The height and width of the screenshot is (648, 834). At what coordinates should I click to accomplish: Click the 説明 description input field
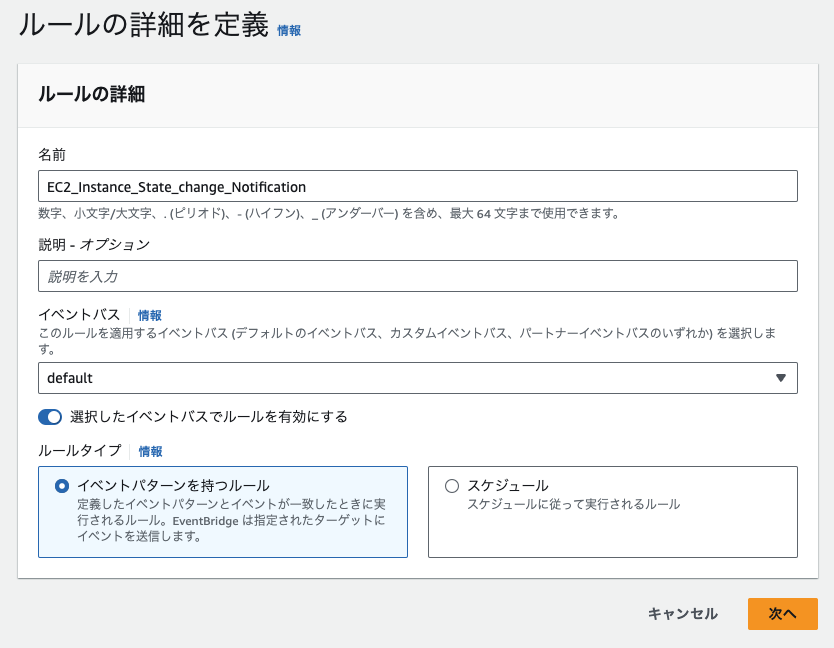point(418,276)
